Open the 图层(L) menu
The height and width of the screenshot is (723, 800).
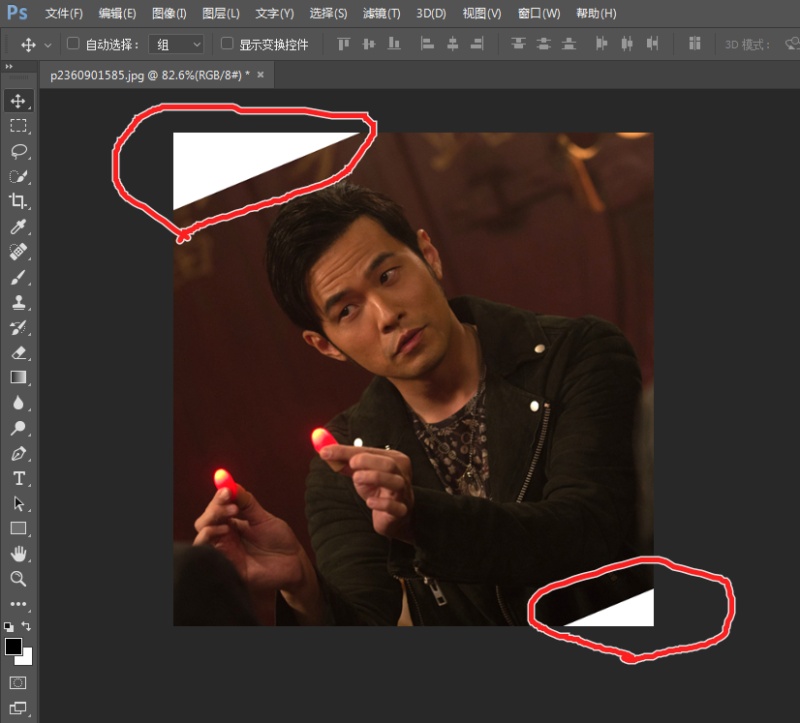[x=220, y=13]
